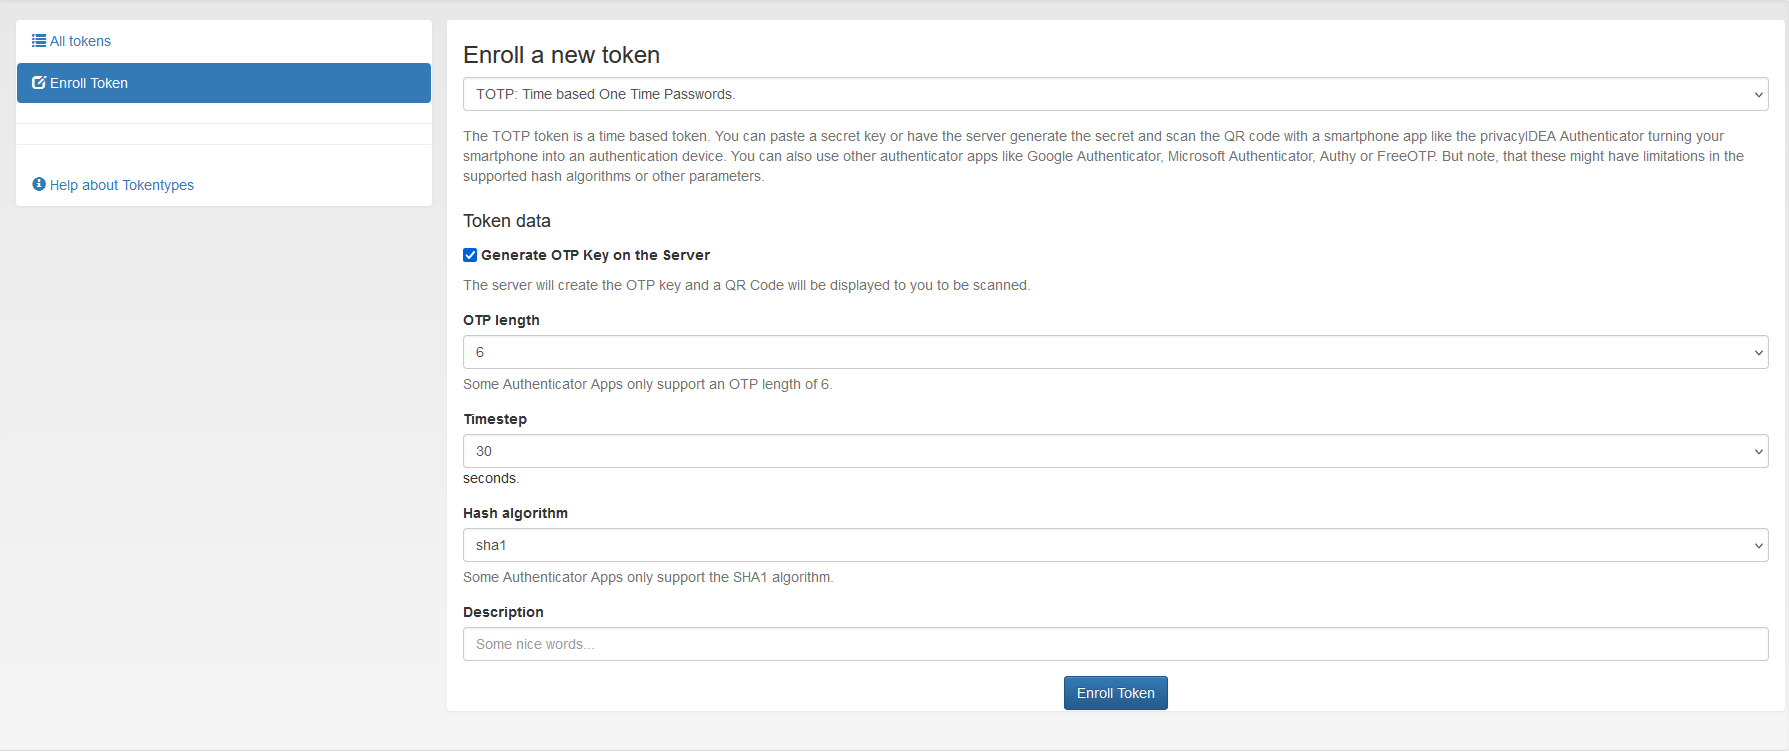The height and width of the screenshot is (752, 1789).
Task: Click the 'Generate OTP Key on the Server' label text
Action: tap(595, 255)
